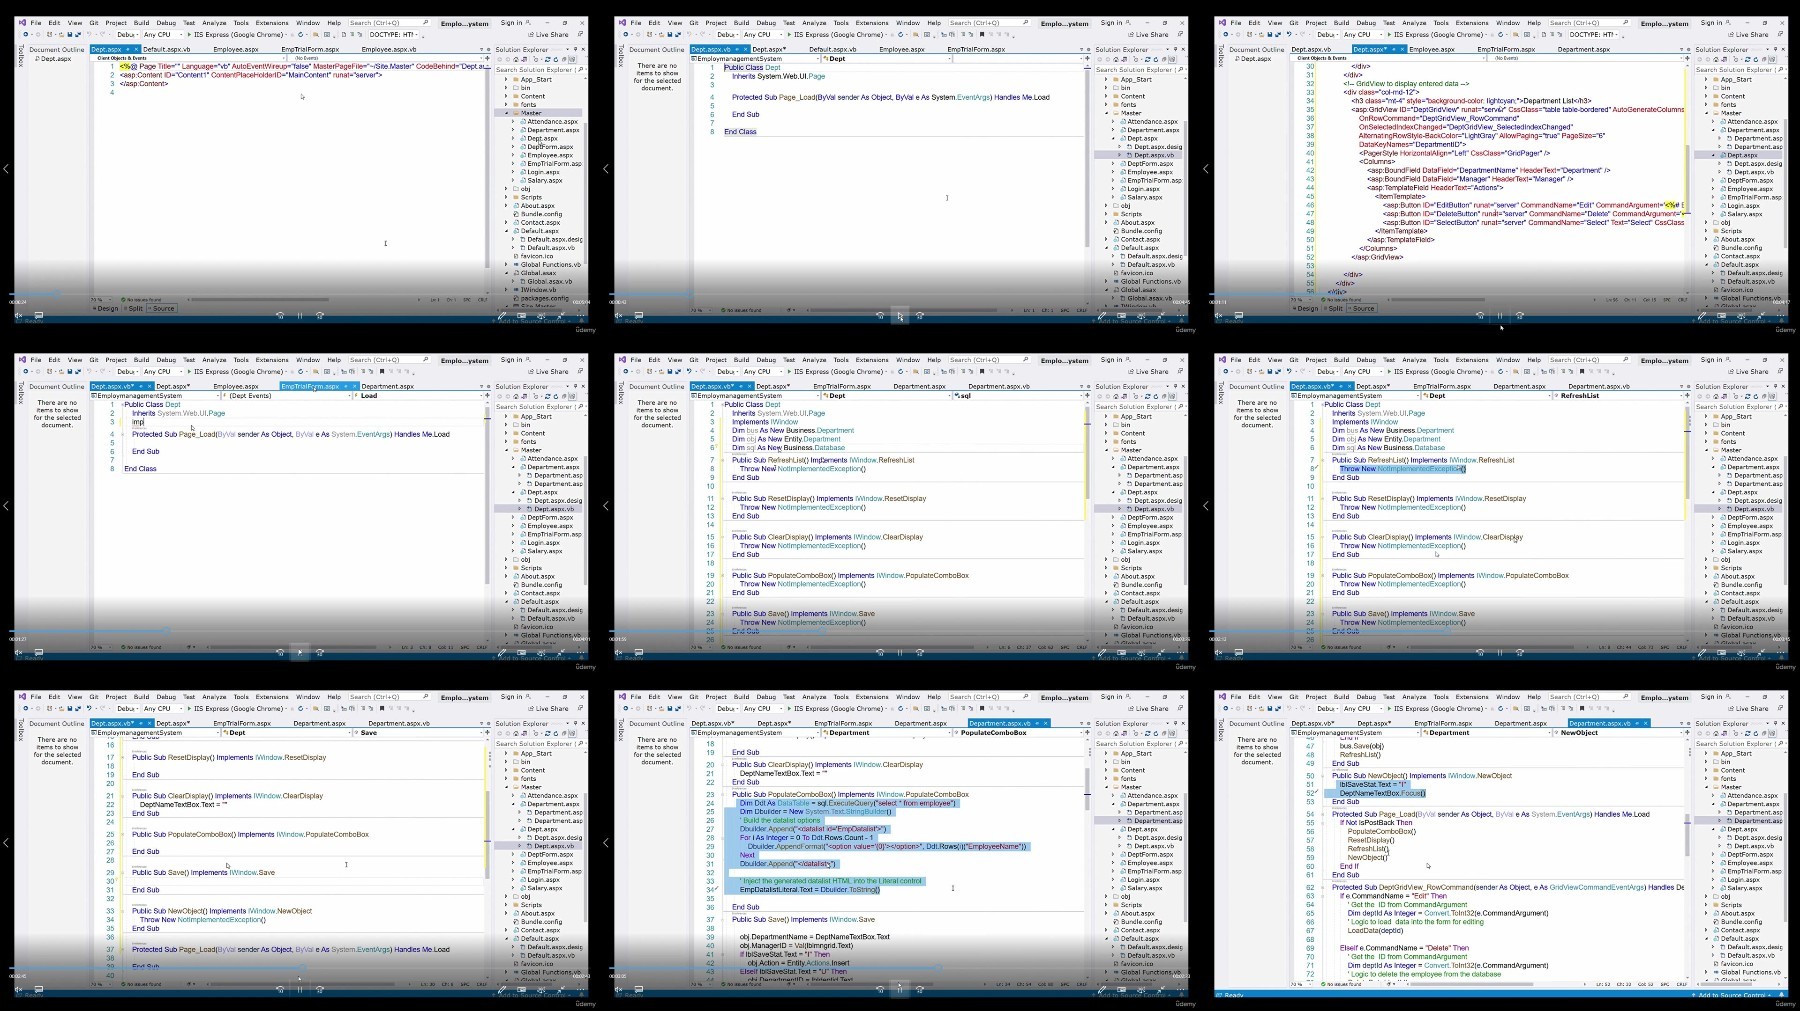The image size is (1800, 1011).
Task: Click green run arrow in the NewObject frame
Action: pos(1389,709)
